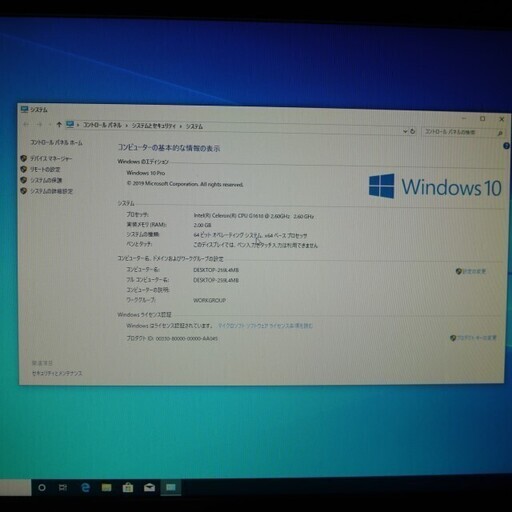Click the Up arrow navigation button

coord(59,125)
